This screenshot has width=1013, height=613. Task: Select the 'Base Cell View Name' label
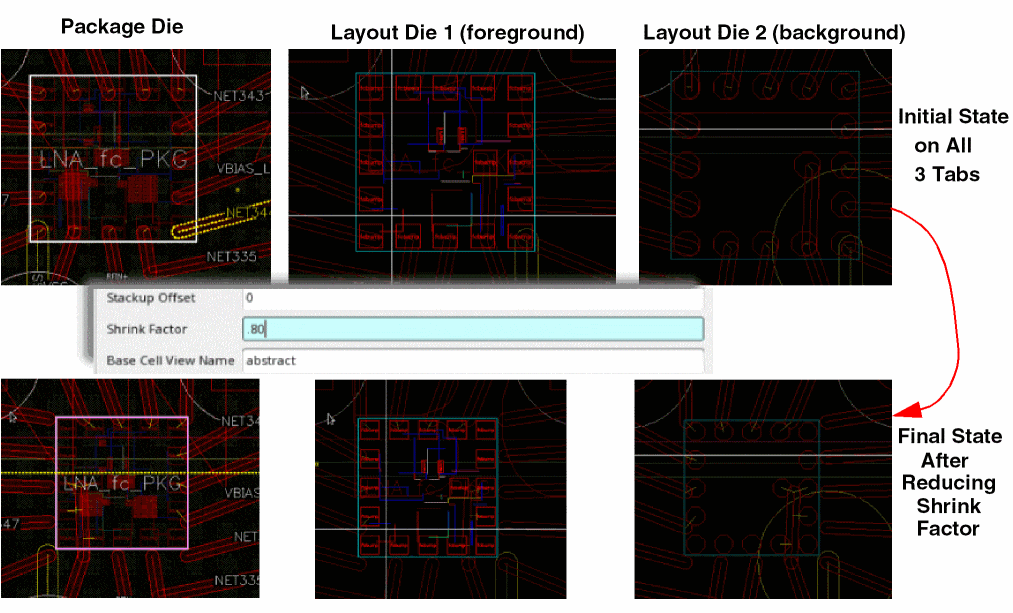coord(170,360)
